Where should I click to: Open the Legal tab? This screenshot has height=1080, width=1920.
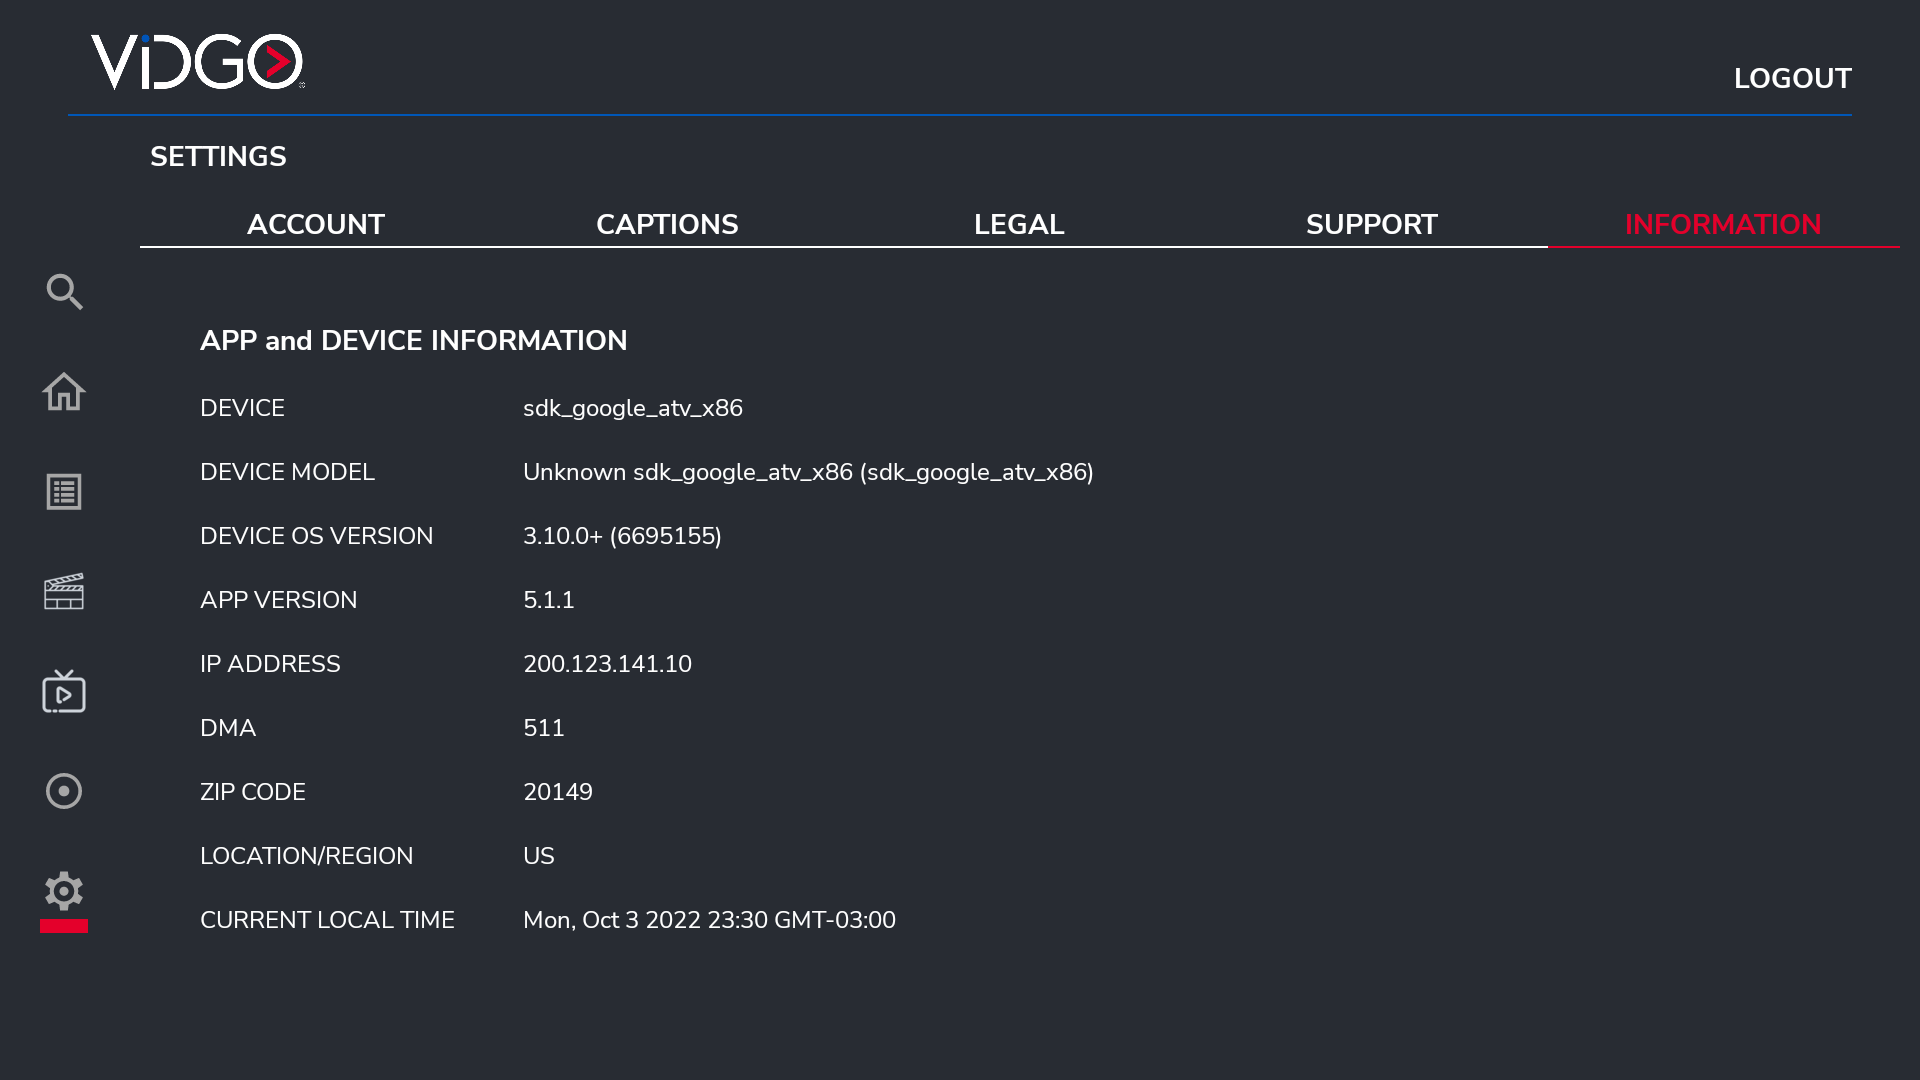pyautogui.click(x=1019, y=224)
